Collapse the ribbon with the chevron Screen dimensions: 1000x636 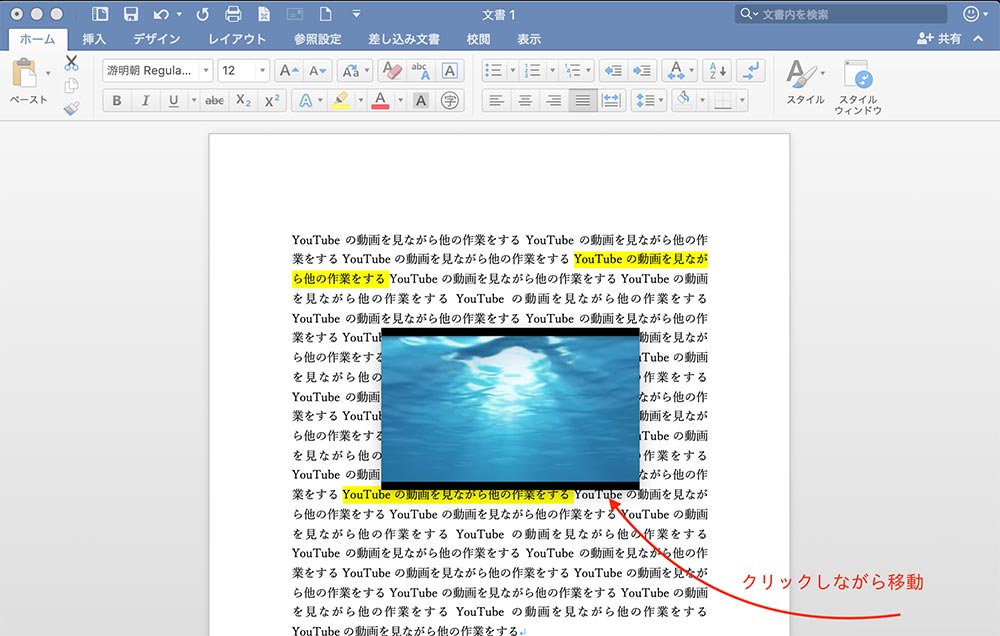pyautogui.click(x=978, y=39)
